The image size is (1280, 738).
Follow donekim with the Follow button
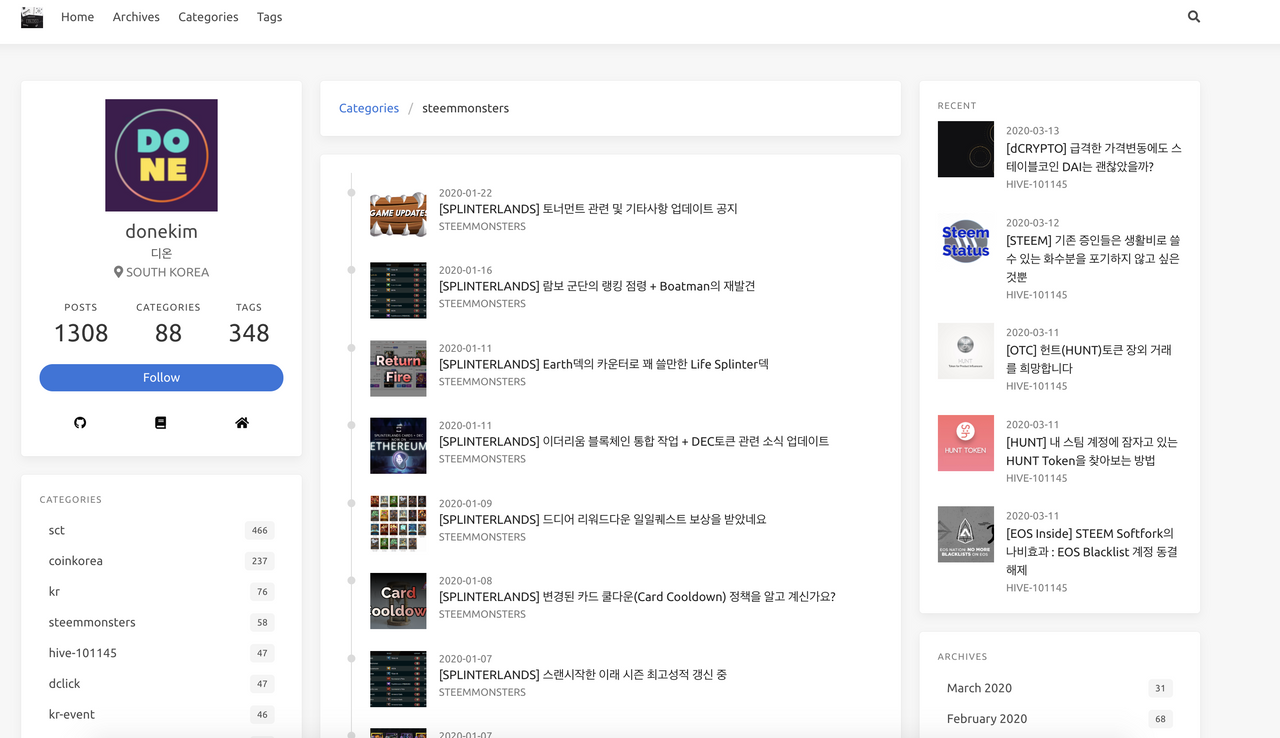[x=161, y=377]
